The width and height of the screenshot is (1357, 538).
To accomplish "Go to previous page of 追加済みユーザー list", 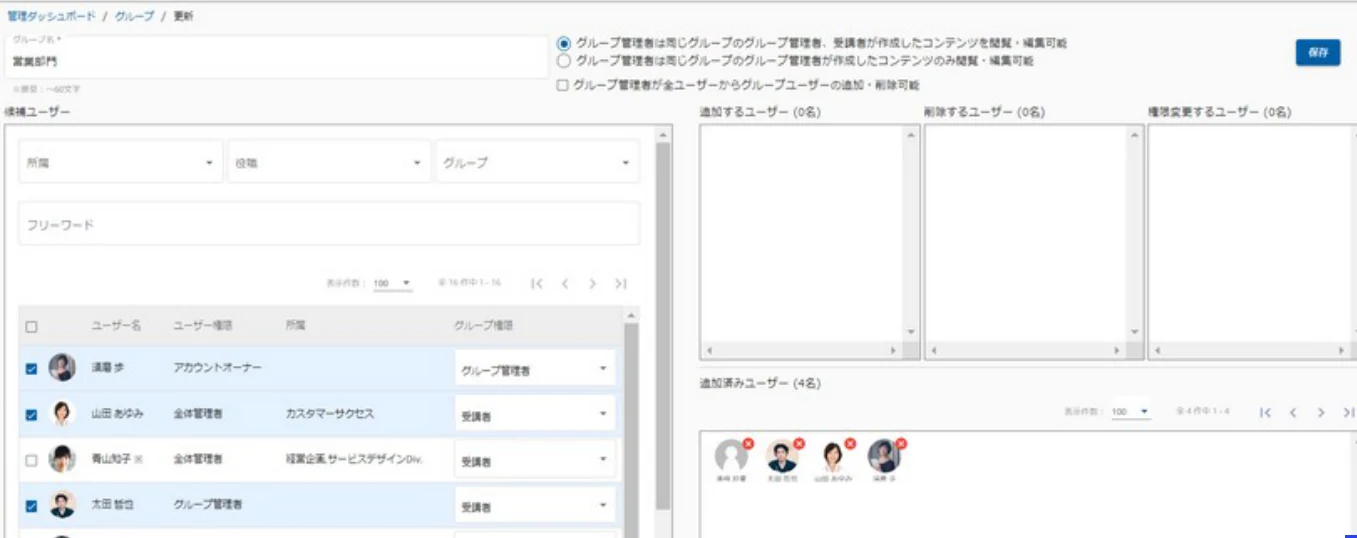I will pyautogui.click(x=1293, y=412).
